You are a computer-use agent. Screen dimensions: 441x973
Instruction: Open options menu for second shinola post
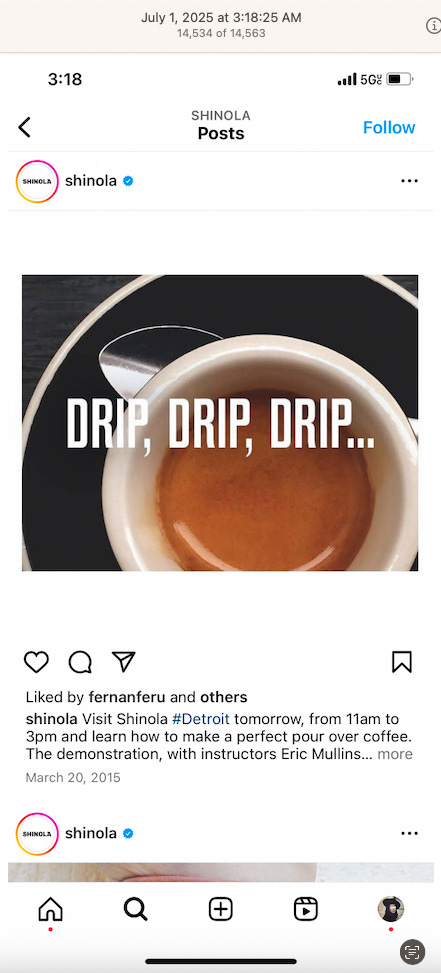click(x=409, y=833)
